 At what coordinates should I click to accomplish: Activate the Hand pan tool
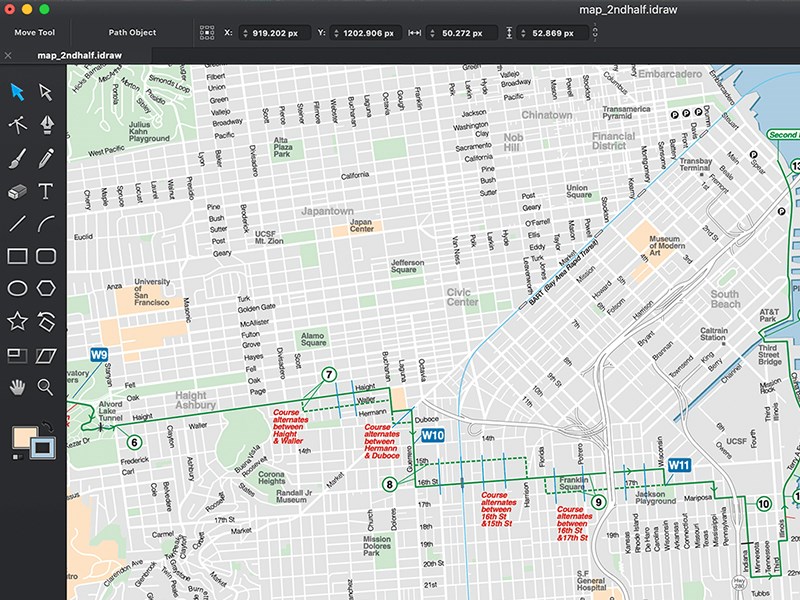pyautogui.click(x=17, y=388)
